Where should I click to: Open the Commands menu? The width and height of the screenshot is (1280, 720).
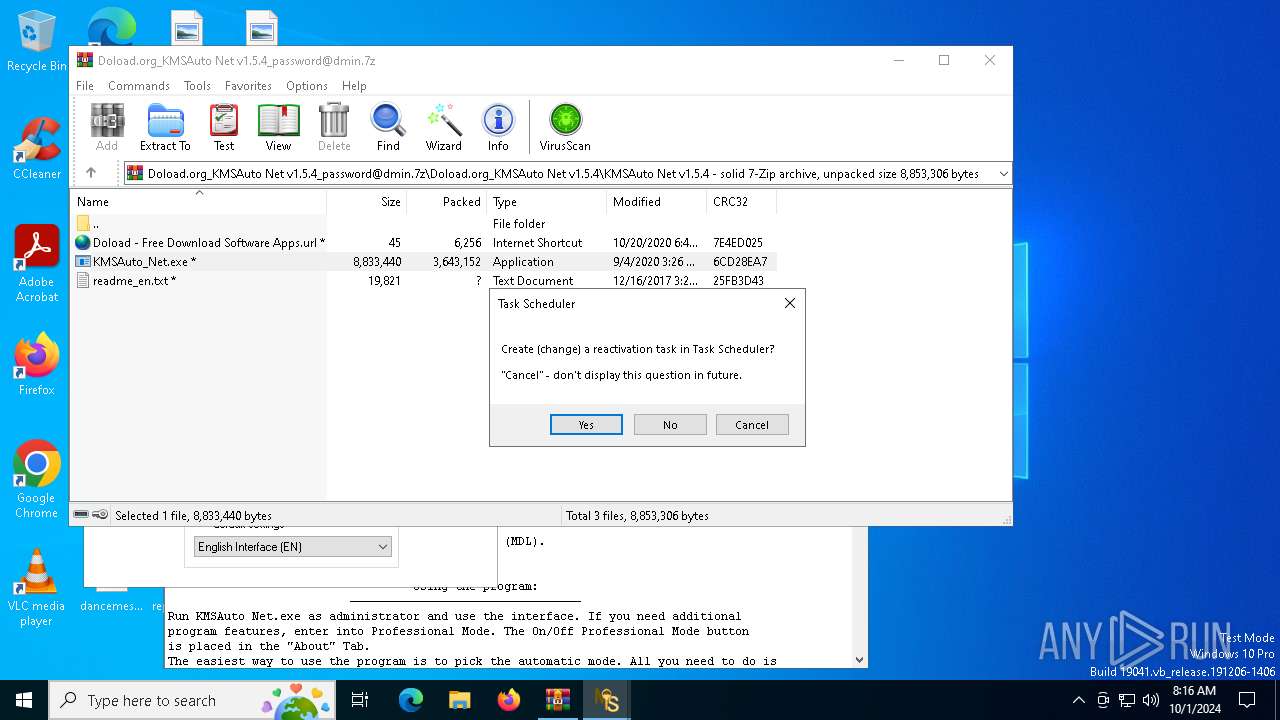click(139, 86)
